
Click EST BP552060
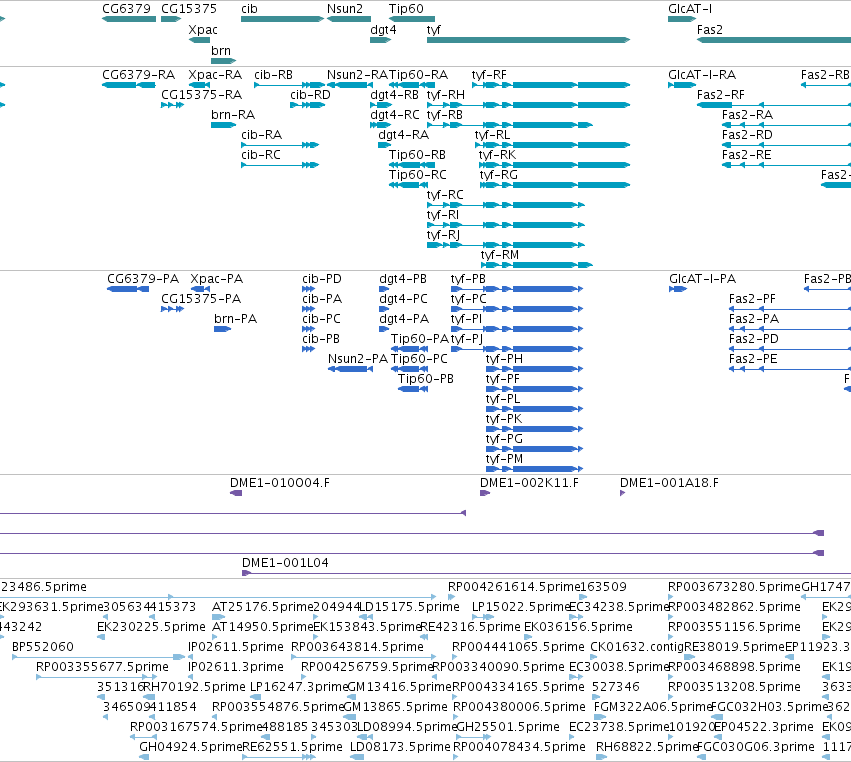click(42, 647)
